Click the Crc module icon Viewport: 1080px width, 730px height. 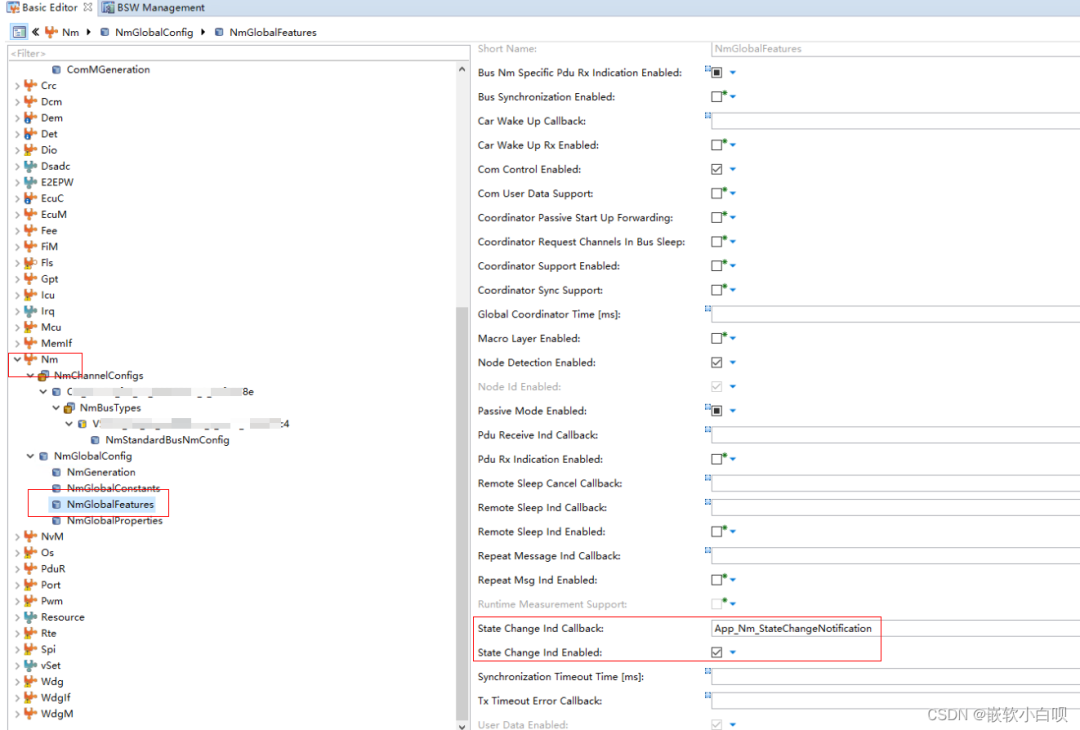[30, 85]
